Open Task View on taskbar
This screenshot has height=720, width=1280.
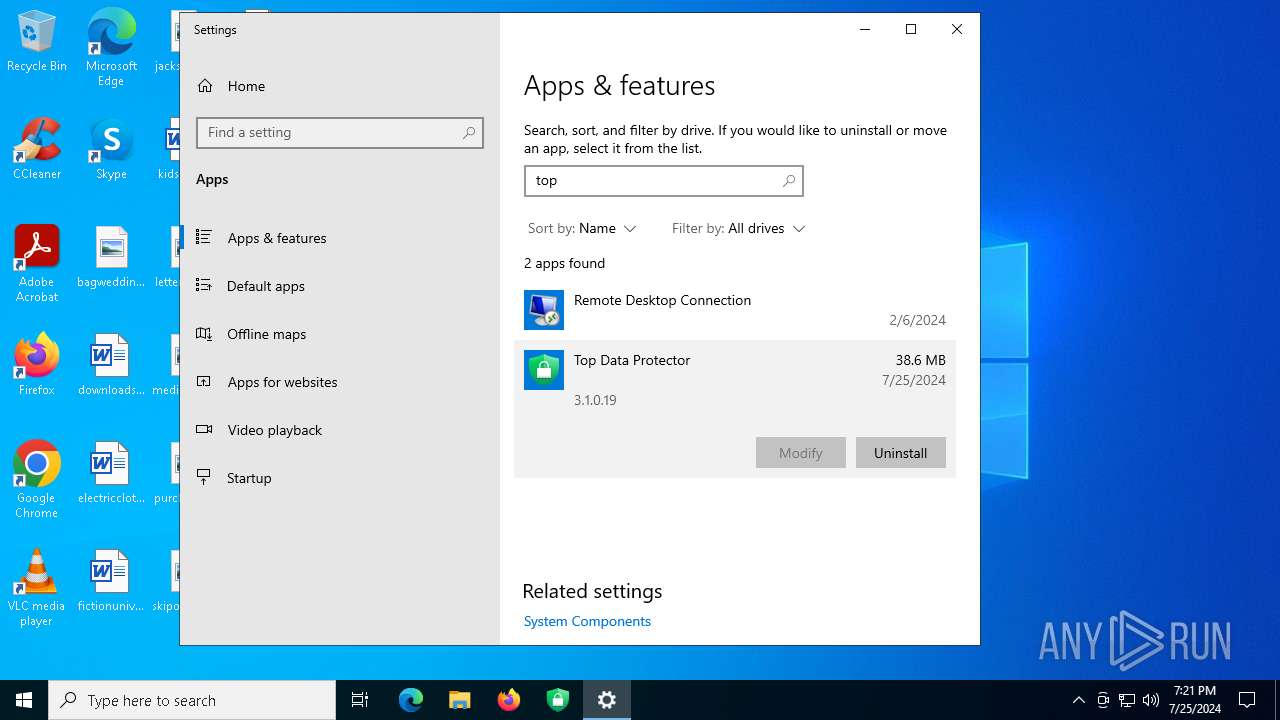360,700
